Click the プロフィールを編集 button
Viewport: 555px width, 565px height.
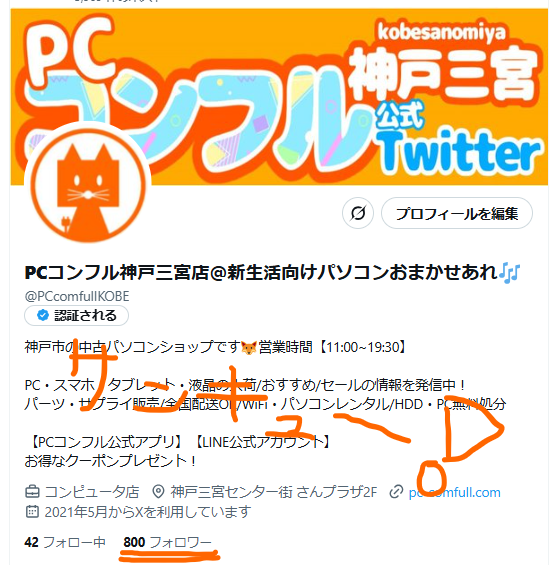[x=457, y=213]
